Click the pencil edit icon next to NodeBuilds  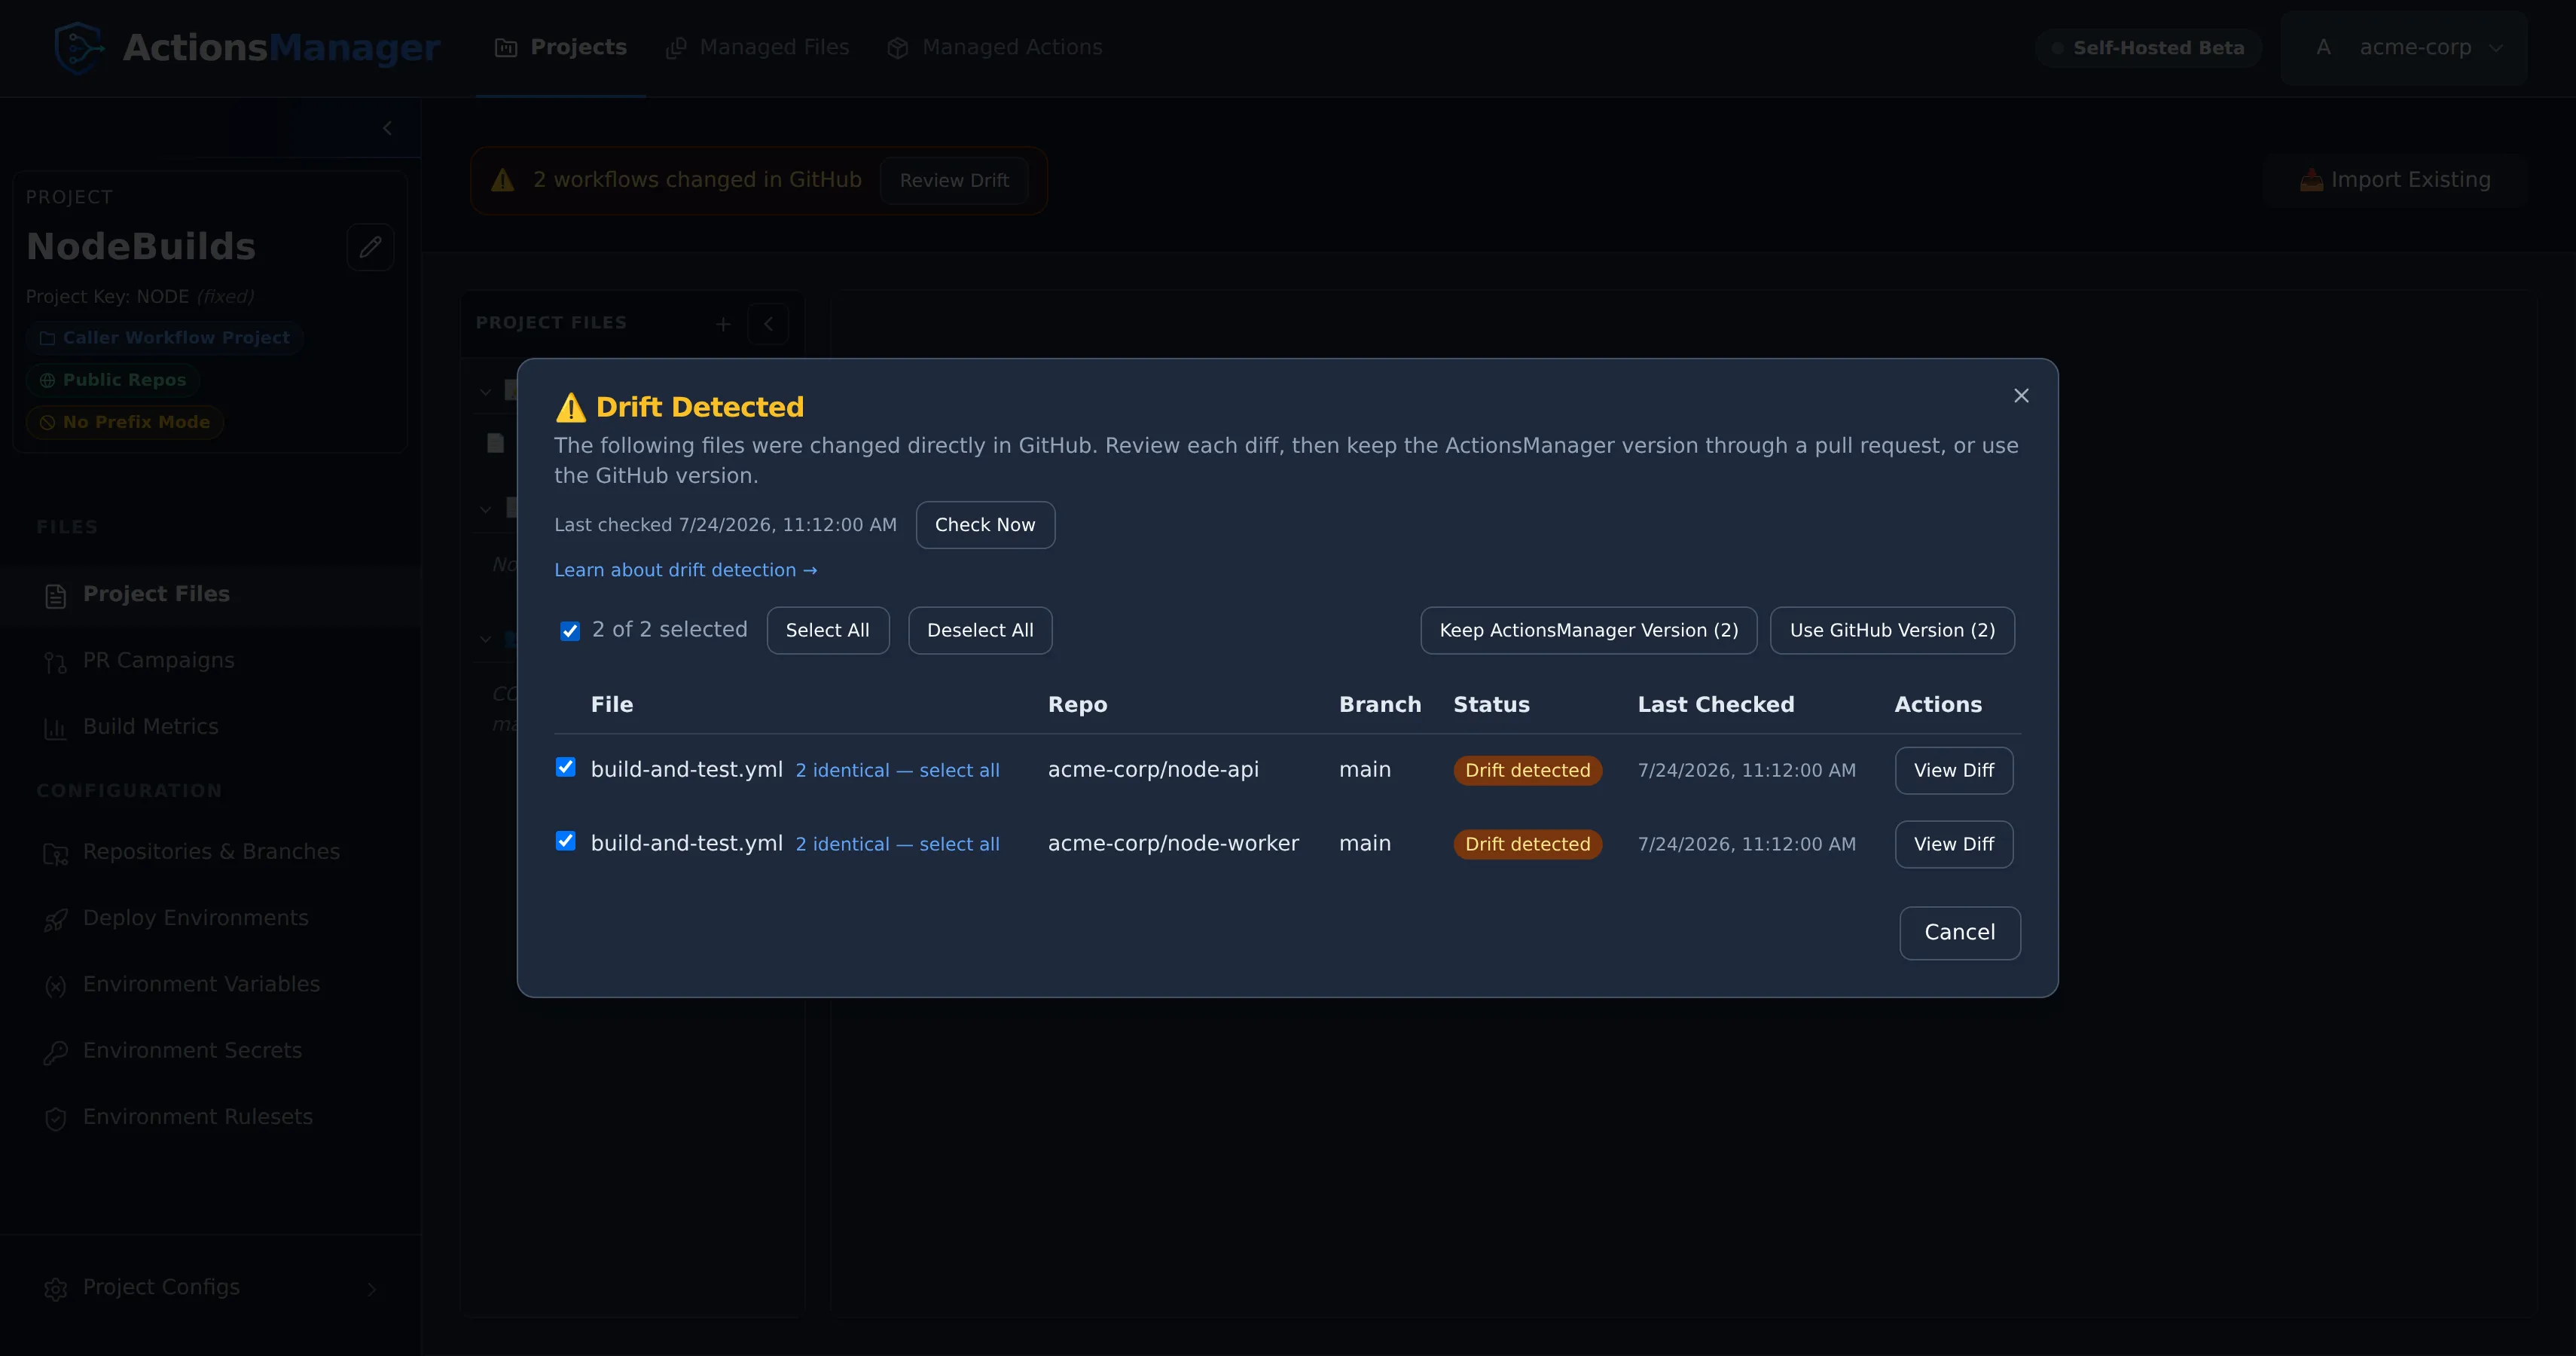click(x=370, y=246)
